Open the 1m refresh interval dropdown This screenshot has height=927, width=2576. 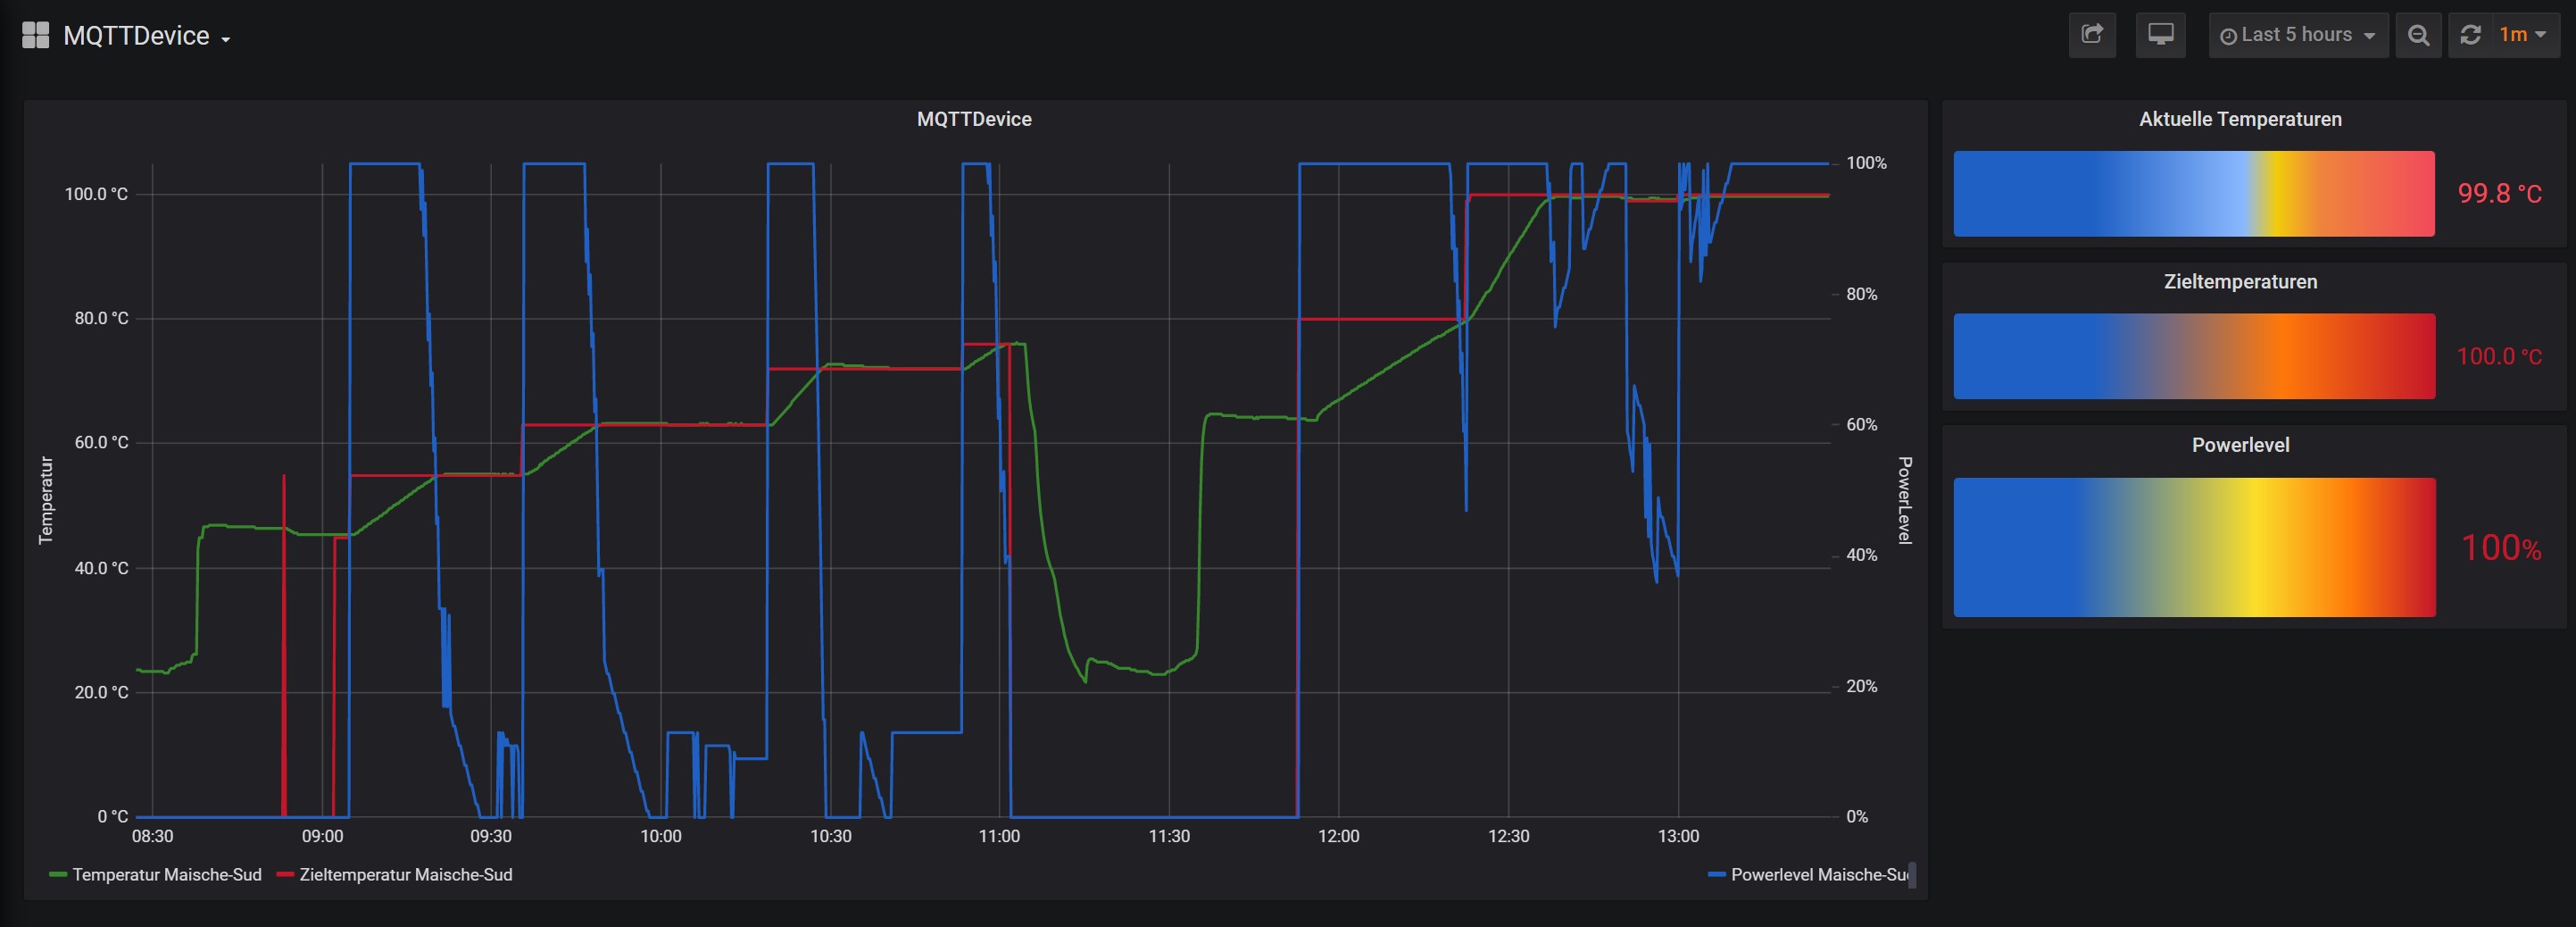click(2522, 35)
